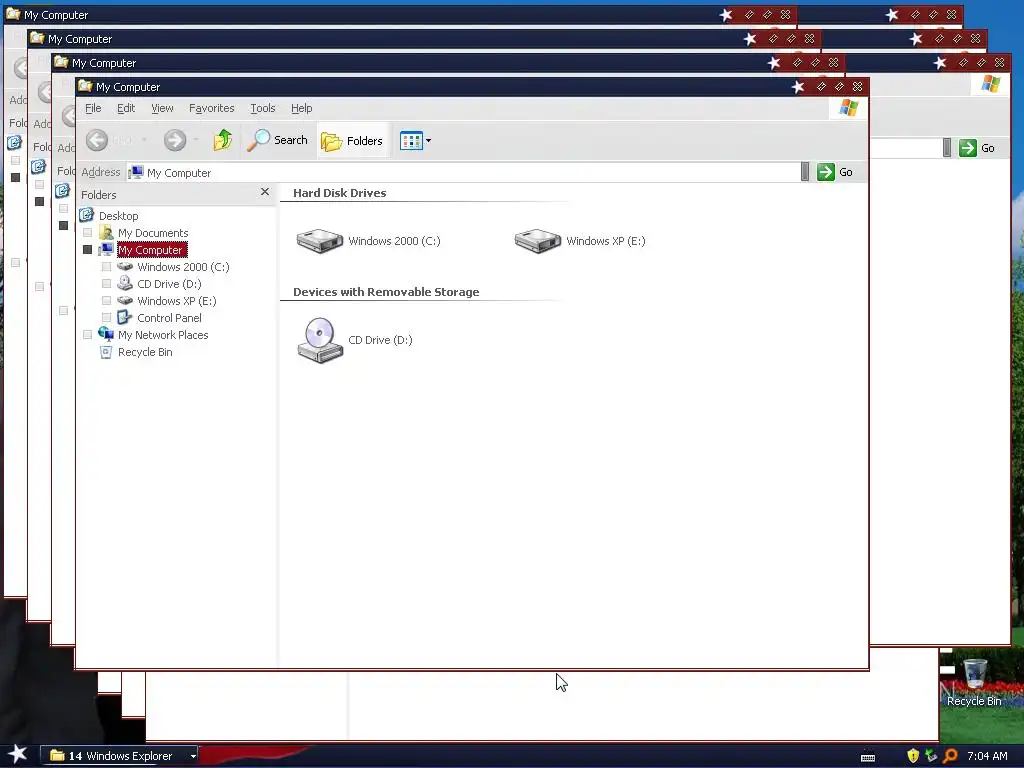Select the Windows XP (E:) hard disk icon
The width and height of the screenshot is (1024, 768).
click(x=537, y=240)
